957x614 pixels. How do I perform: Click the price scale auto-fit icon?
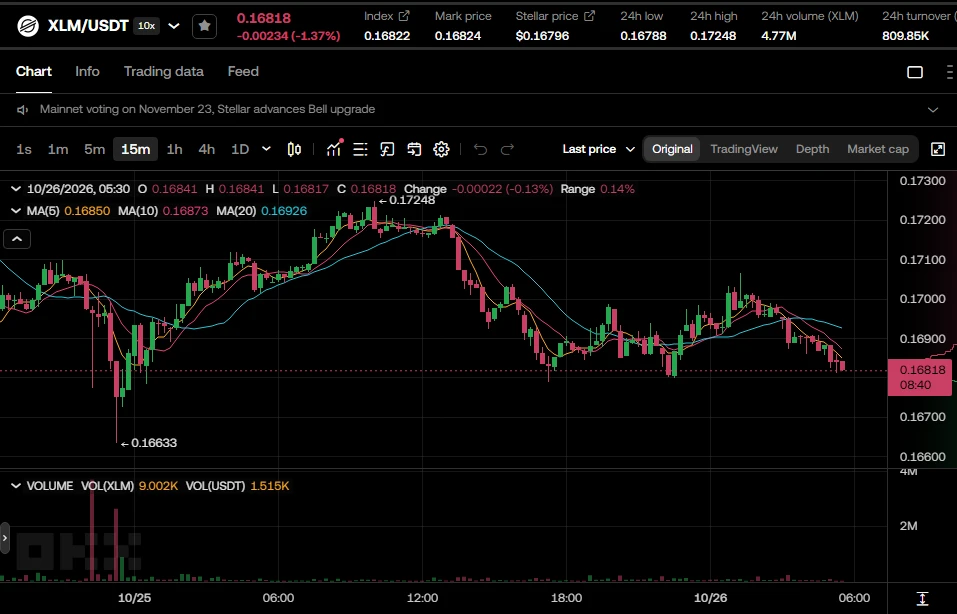tap(922, 598)
